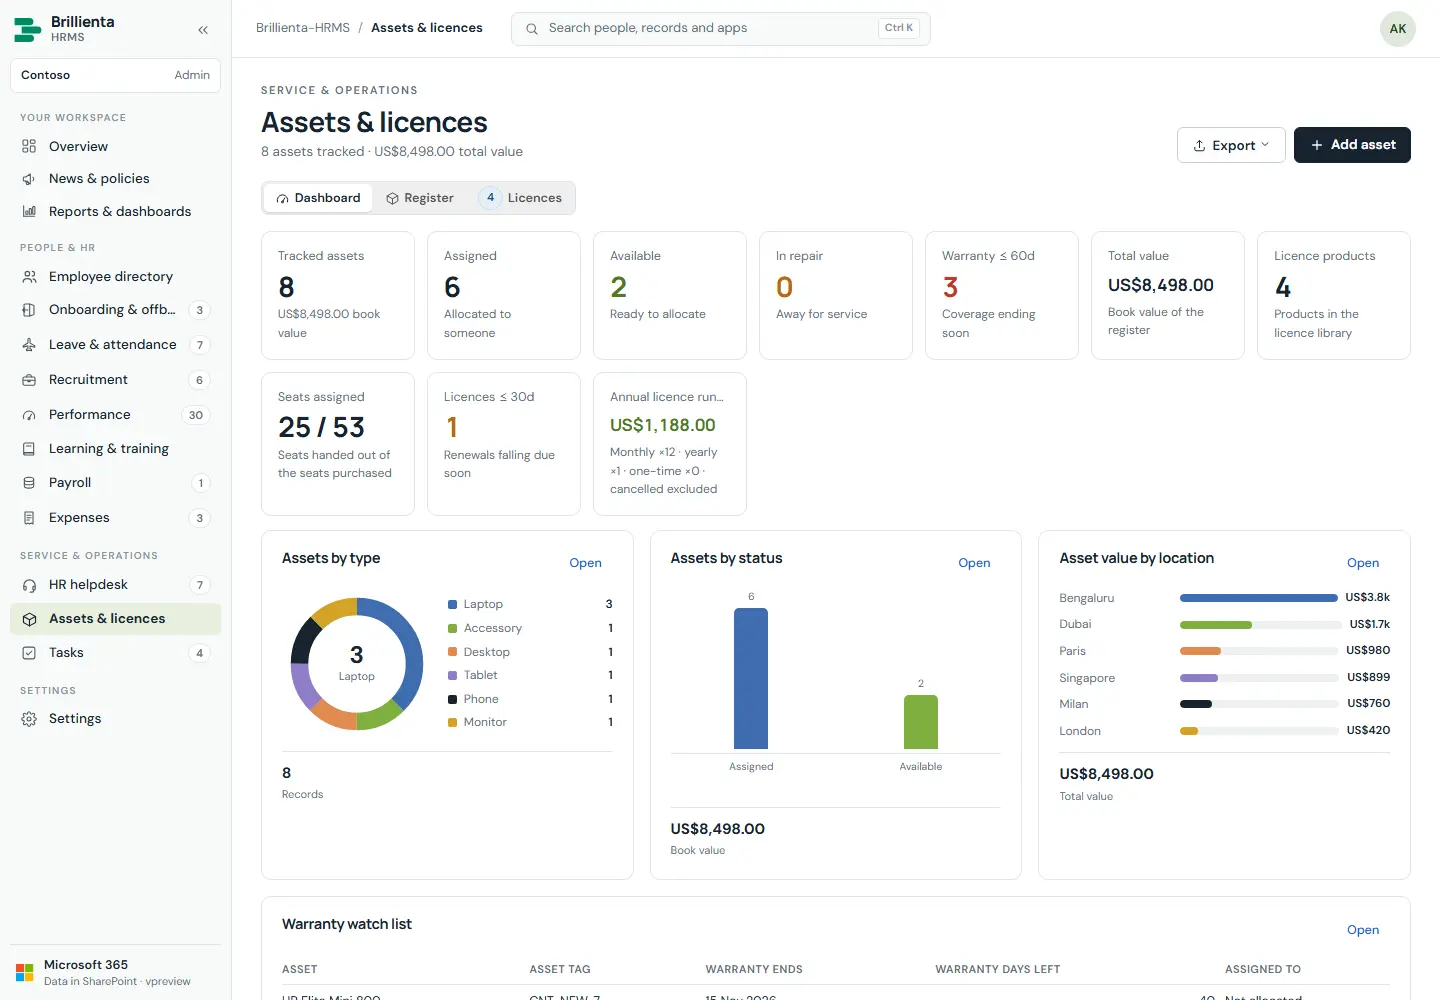Image resolution: width=1440 pixels, height=1000 pixels.
Task: Click the Bengaluru location value bar
Action: point(1259,598)
